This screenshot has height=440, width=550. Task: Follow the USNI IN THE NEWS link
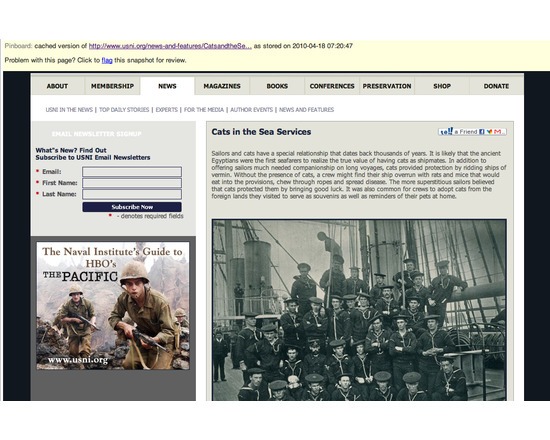coord(69,110)
